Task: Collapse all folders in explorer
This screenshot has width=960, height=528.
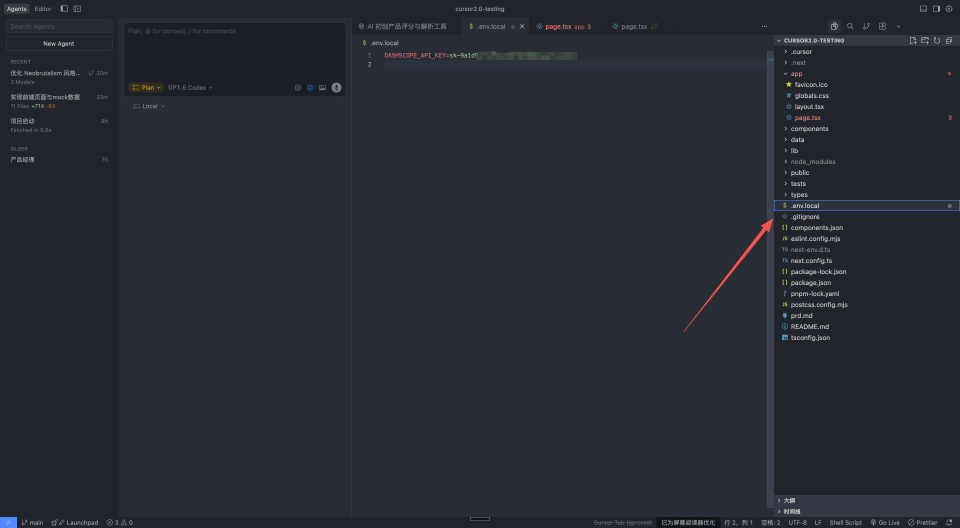Action: [949, 41]
